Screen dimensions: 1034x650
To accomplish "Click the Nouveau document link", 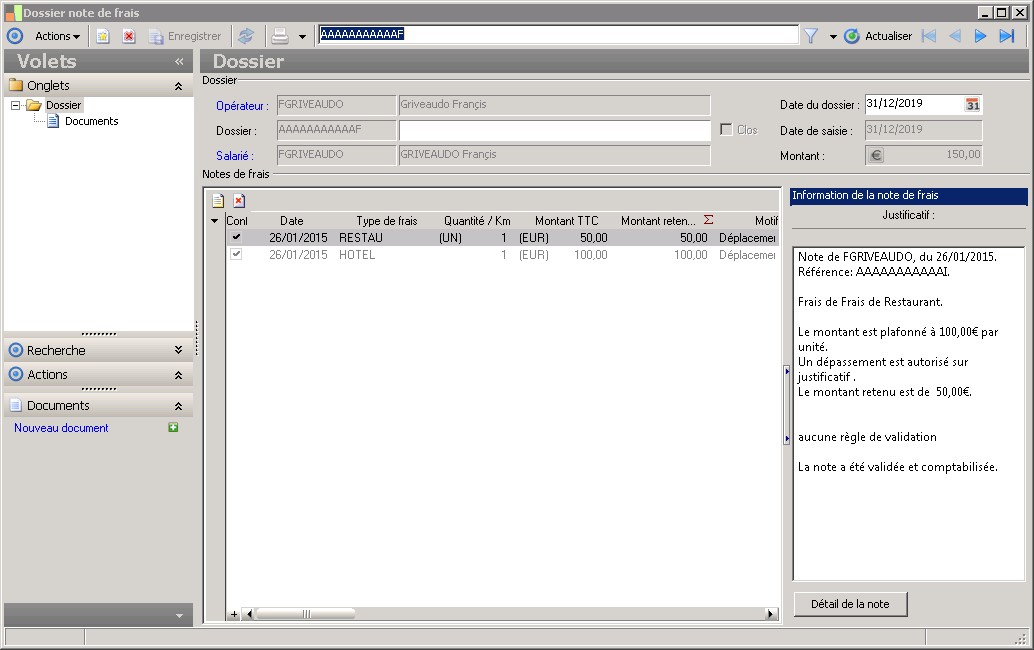I will (61, 428).
